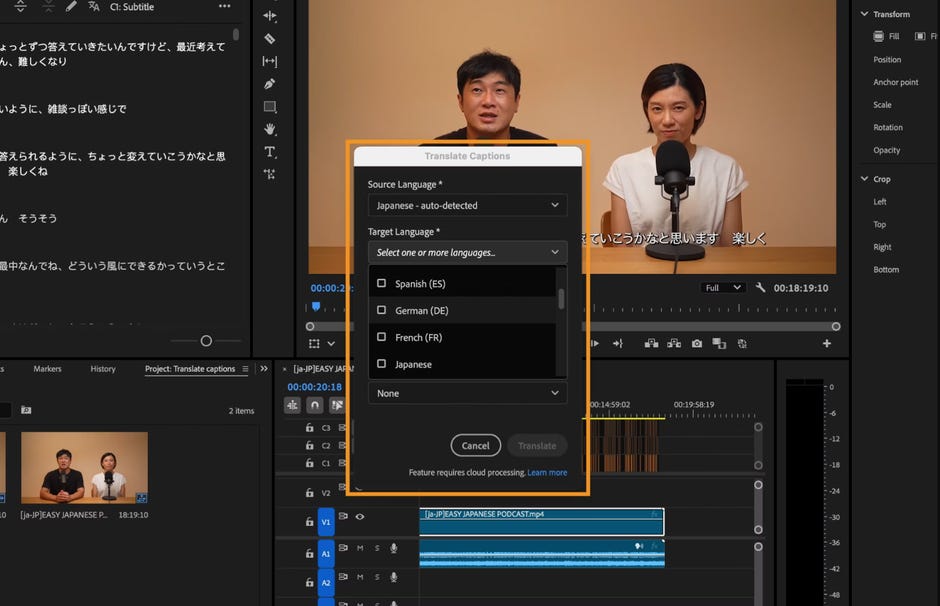The width and height of the screenshot is (940, 606).
Task: Click the voice-over record mic on track A1
Action: [x=394, y=548]
